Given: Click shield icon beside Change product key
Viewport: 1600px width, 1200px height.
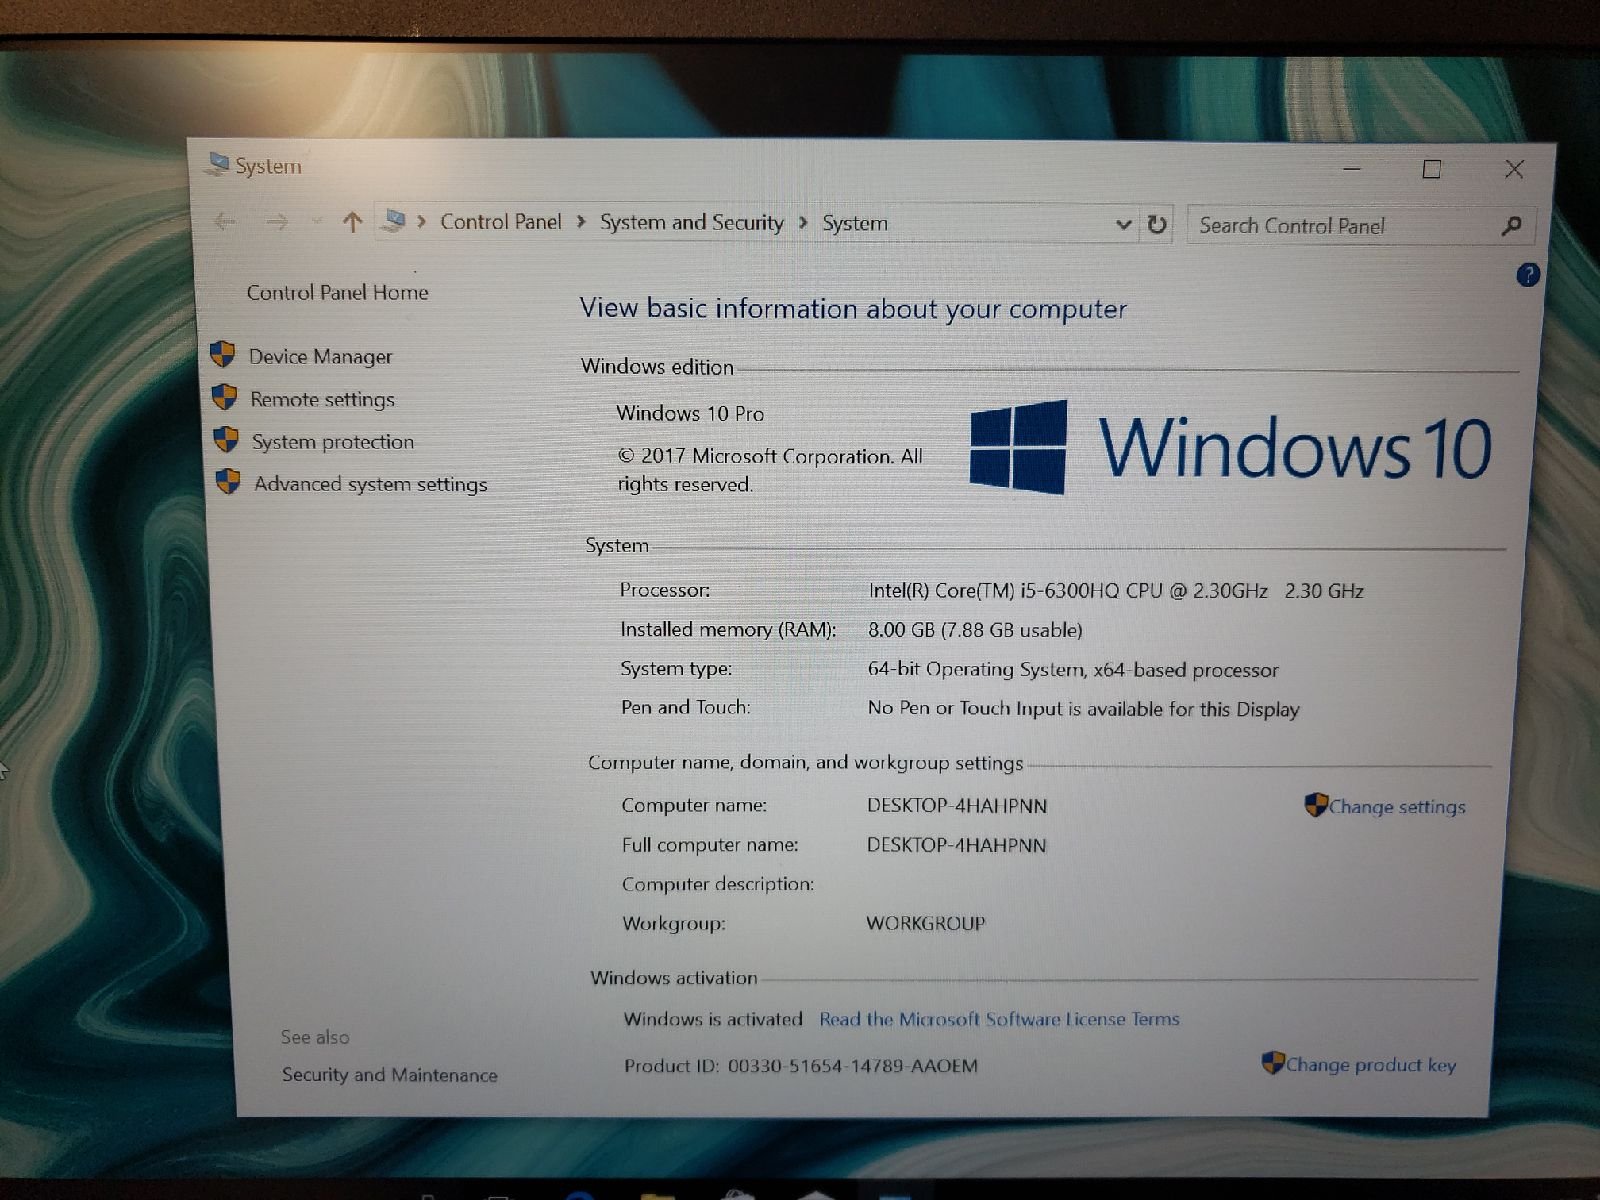Looking at the screenshot, I should click(1273, 1063).
